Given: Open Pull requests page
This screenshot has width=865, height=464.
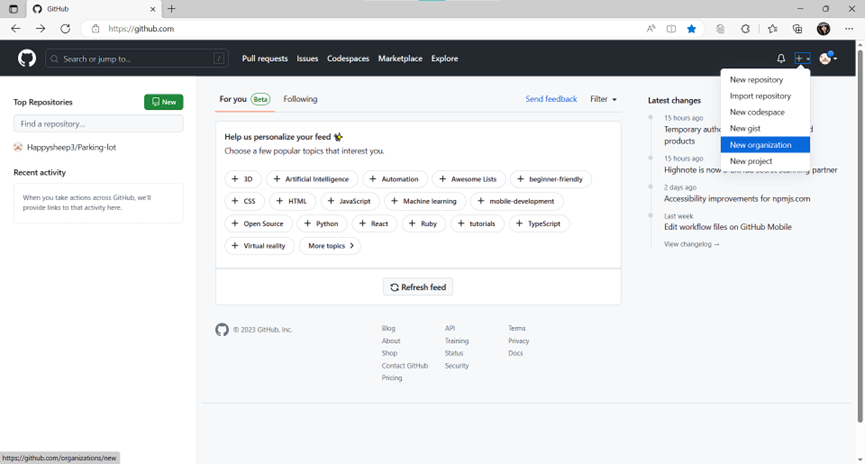Looking at the screenshot, I should pos(265,58).
